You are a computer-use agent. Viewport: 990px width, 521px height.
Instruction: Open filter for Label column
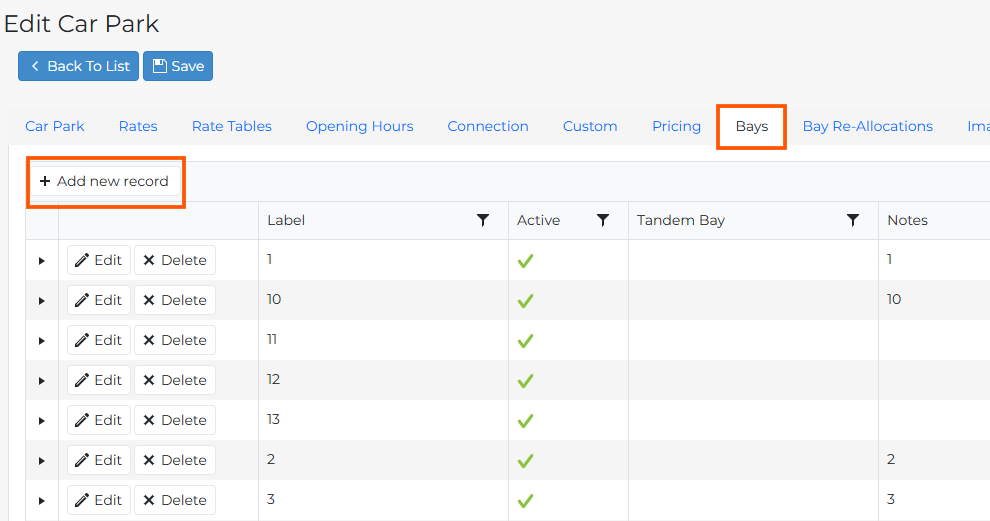(x=483, y=220)
